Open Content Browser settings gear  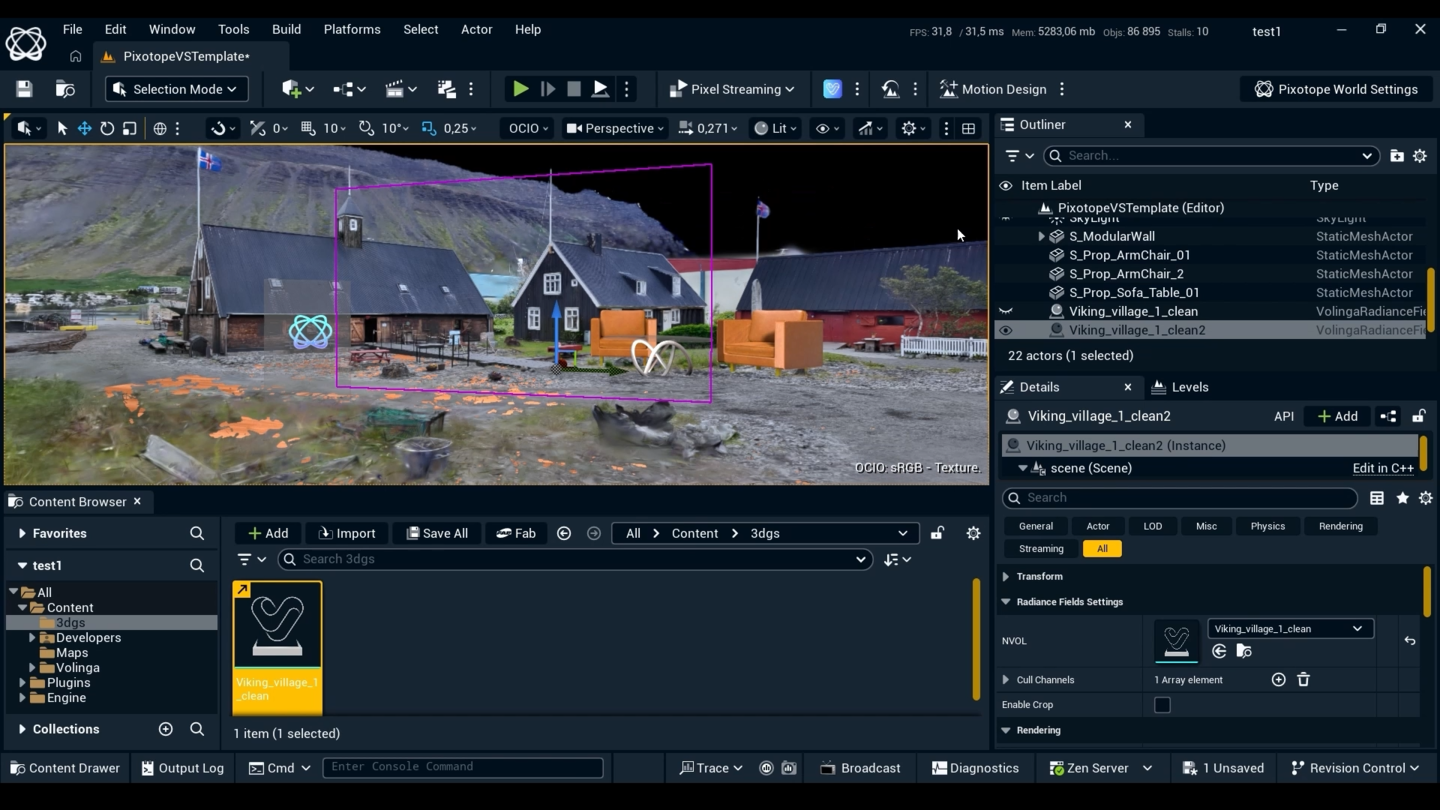click(973, 534)
